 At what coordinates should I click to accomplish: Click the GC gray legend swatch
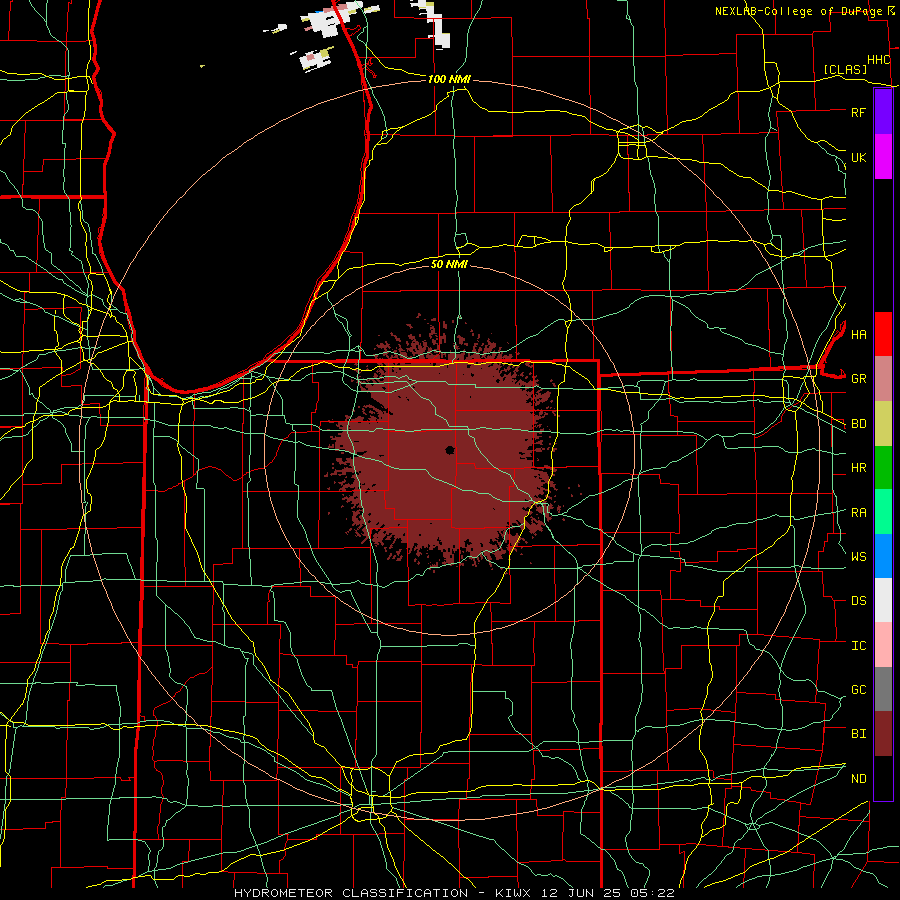883,689
